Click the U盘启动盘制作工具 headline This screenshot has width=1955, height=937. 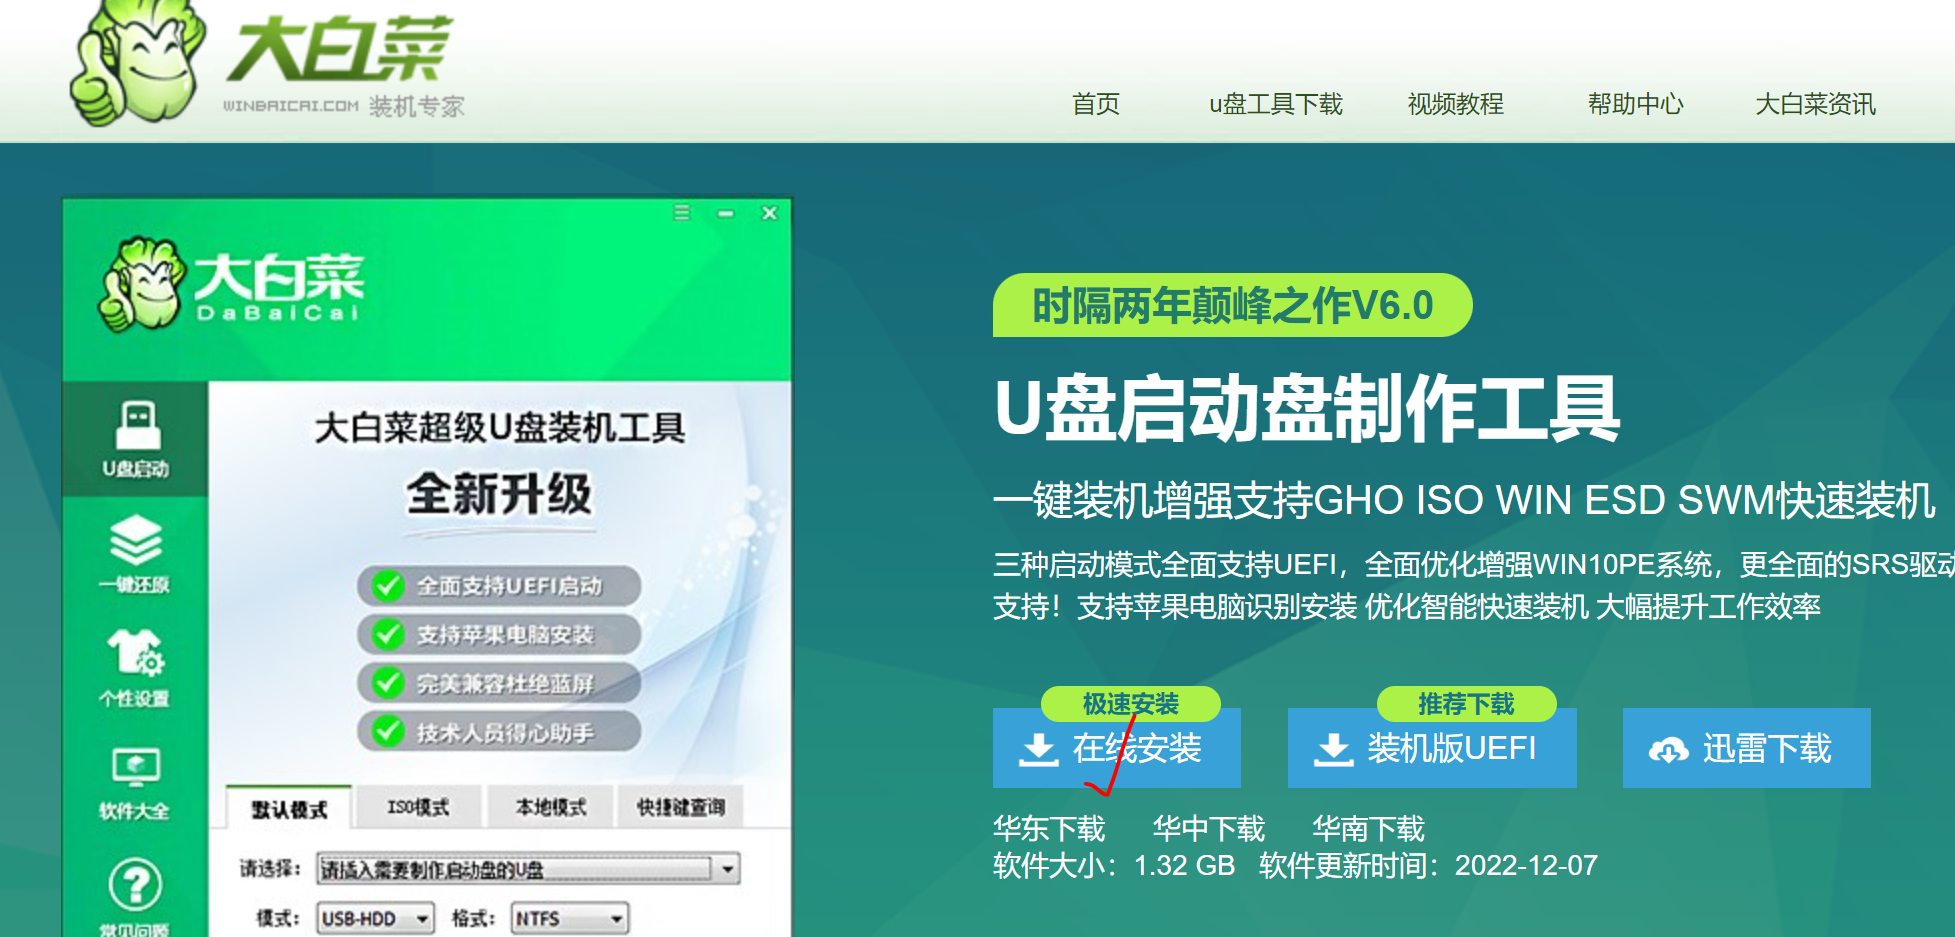pos(1307,409)
